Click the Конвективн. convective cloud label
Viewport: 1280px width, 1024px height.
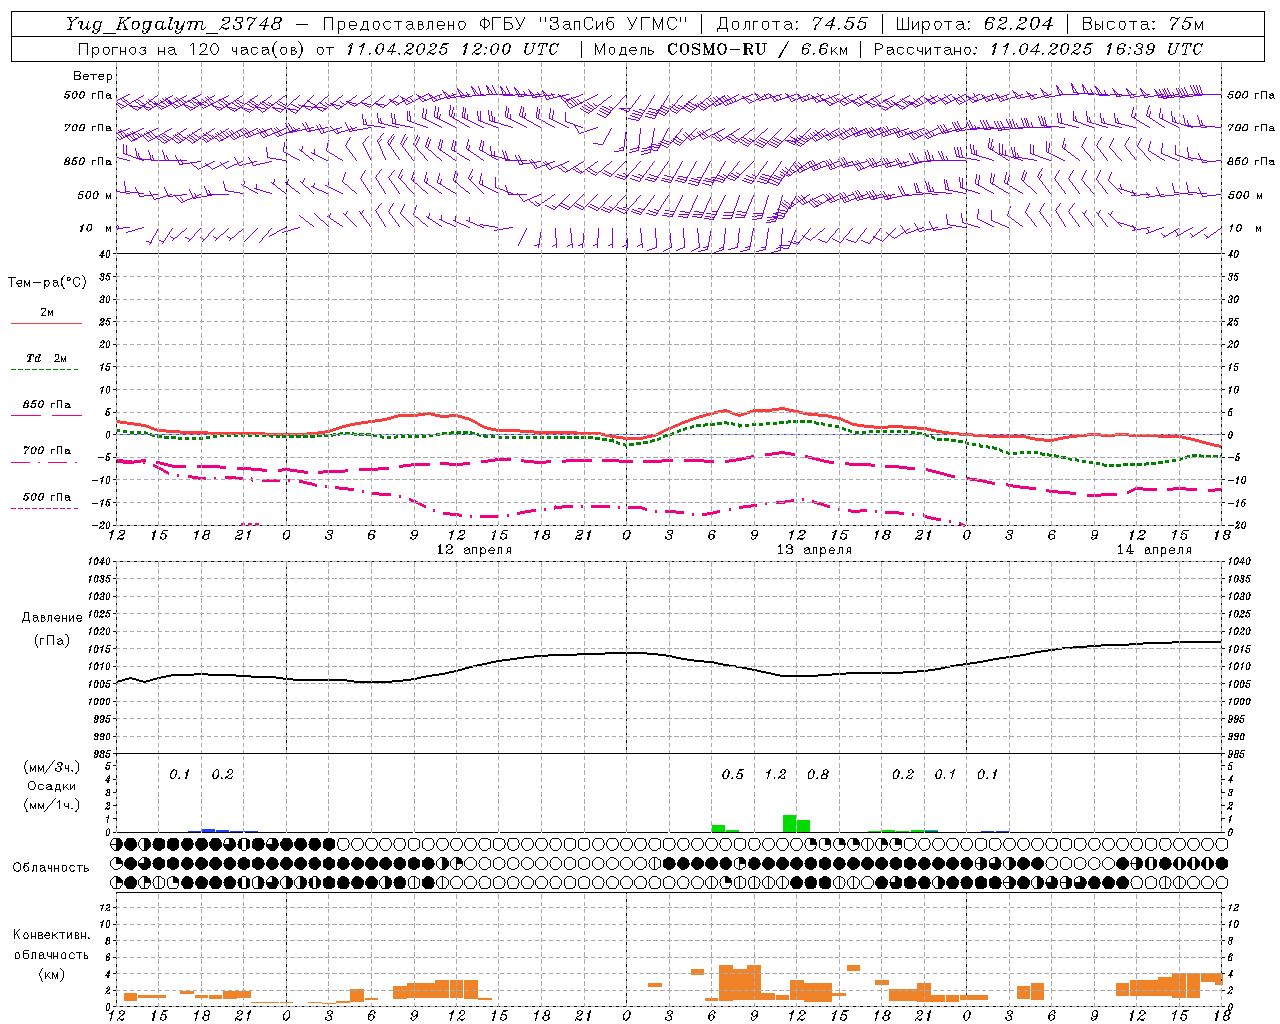coord(51,935)
